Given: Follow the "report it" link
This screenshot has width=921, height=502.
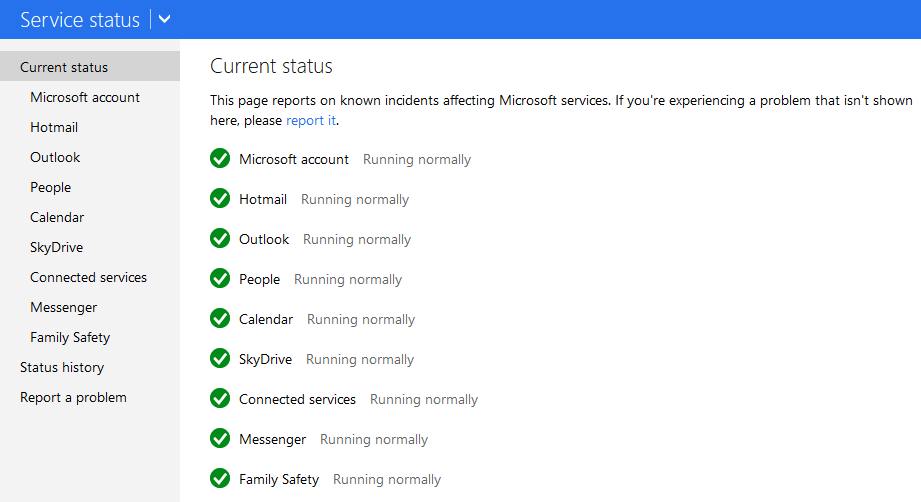Looking at the screenshot, I should (x=311, y=120).
